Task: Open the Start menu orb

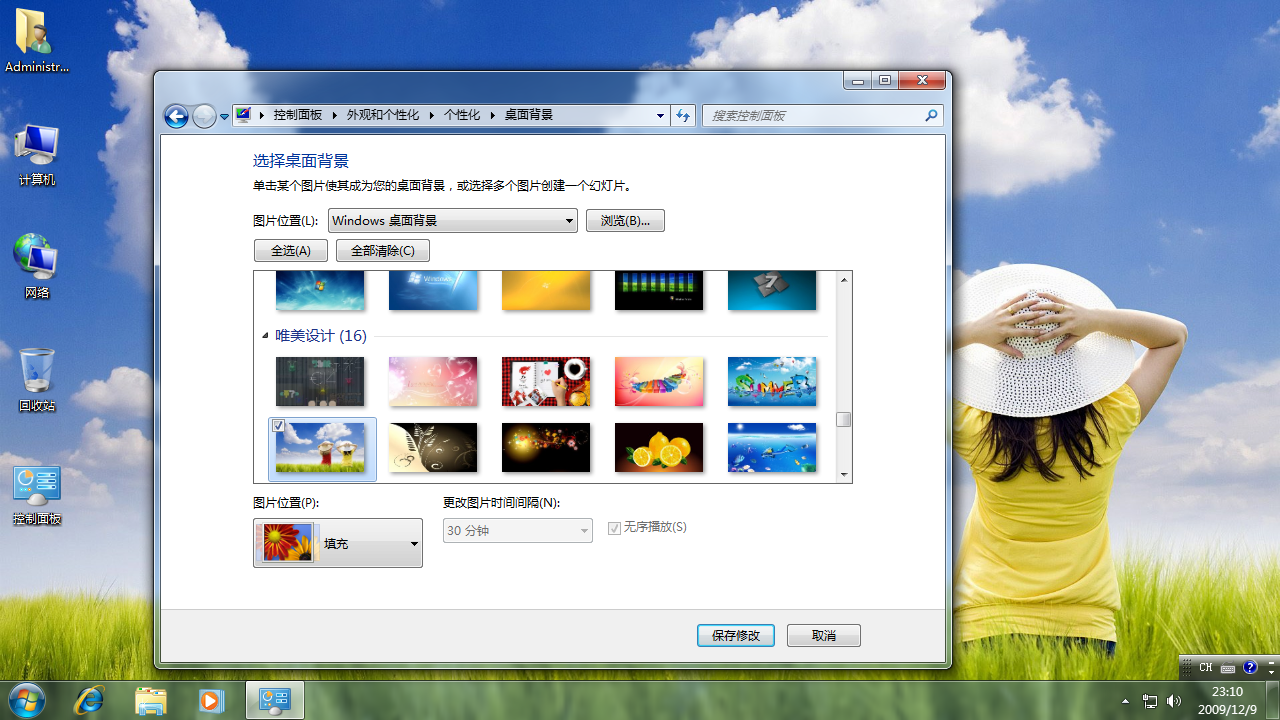Action: point(26,699)
